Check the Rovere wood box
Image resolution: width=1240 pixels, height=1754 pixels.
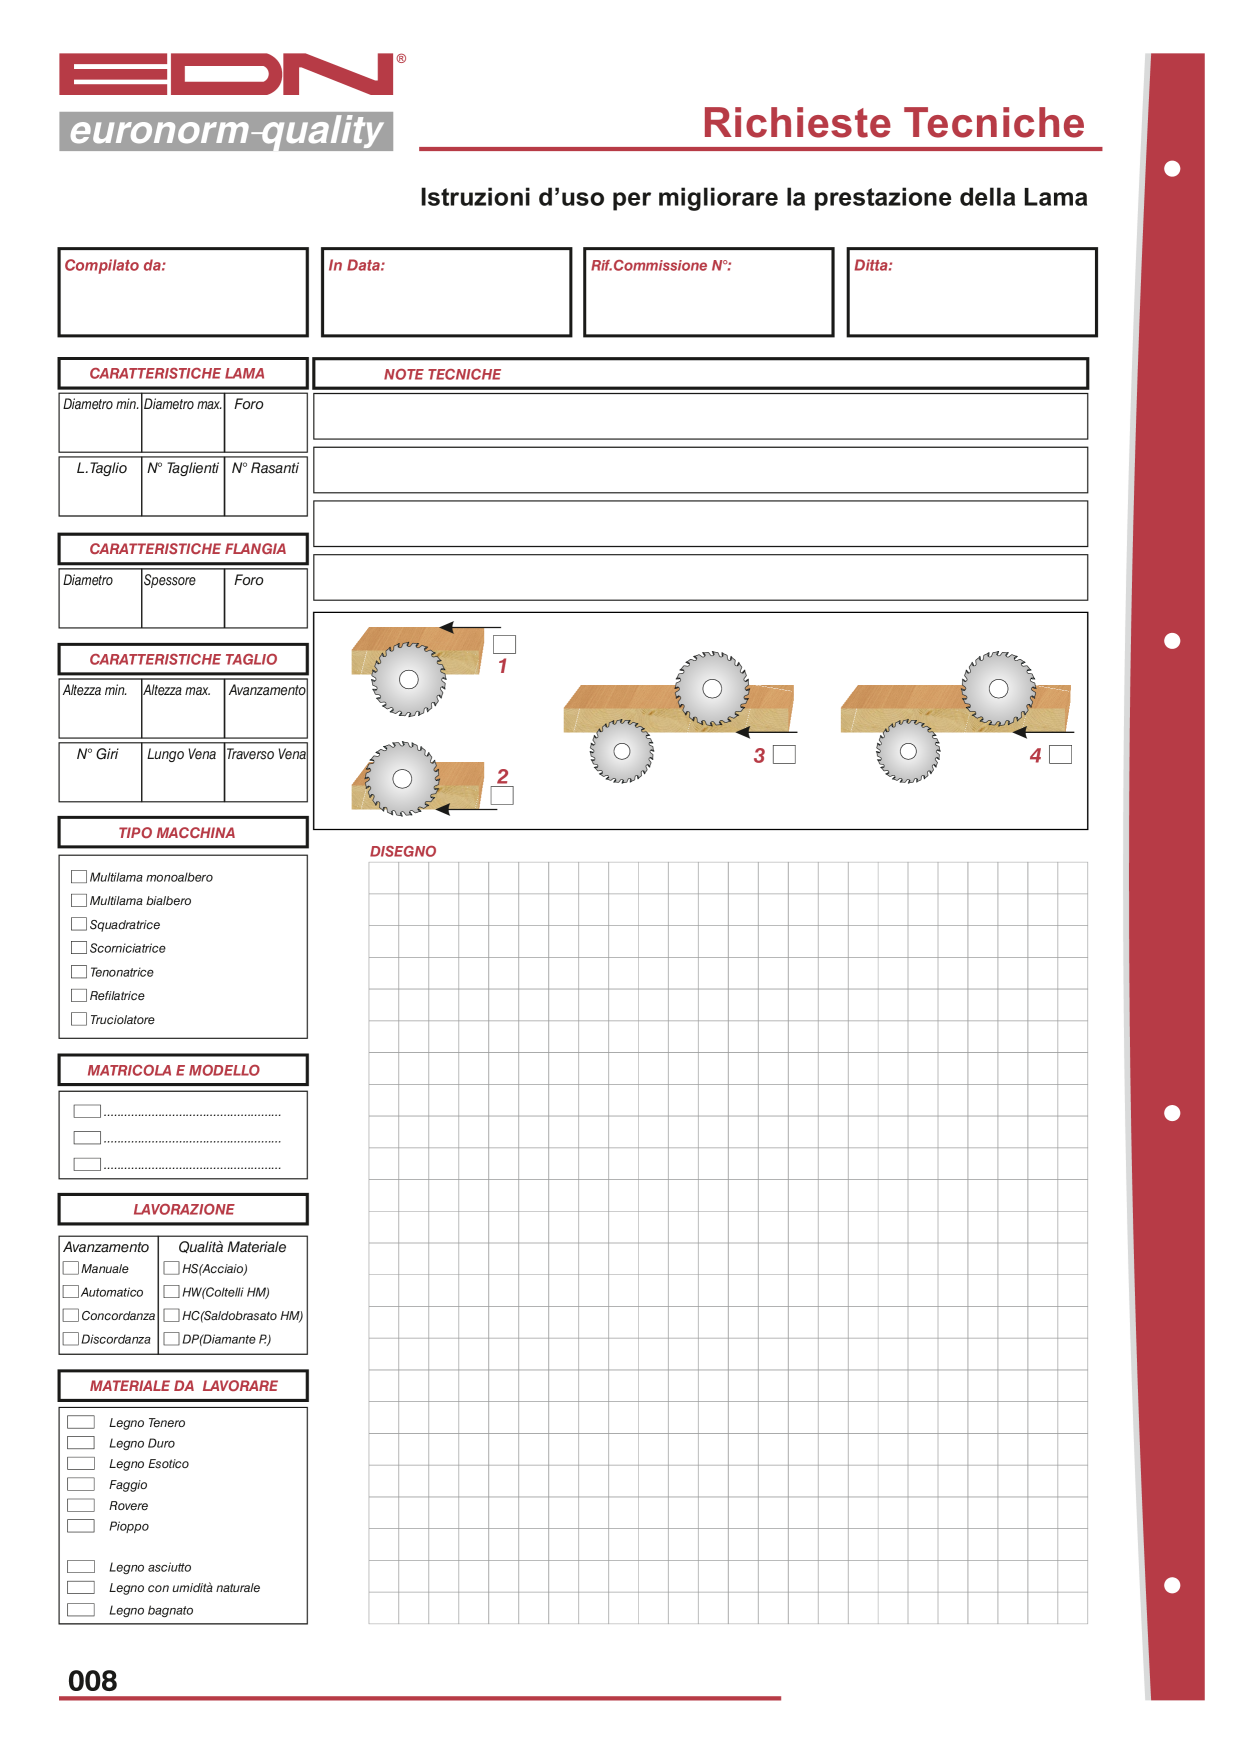pyautogui.click(x=81, y=1505)
